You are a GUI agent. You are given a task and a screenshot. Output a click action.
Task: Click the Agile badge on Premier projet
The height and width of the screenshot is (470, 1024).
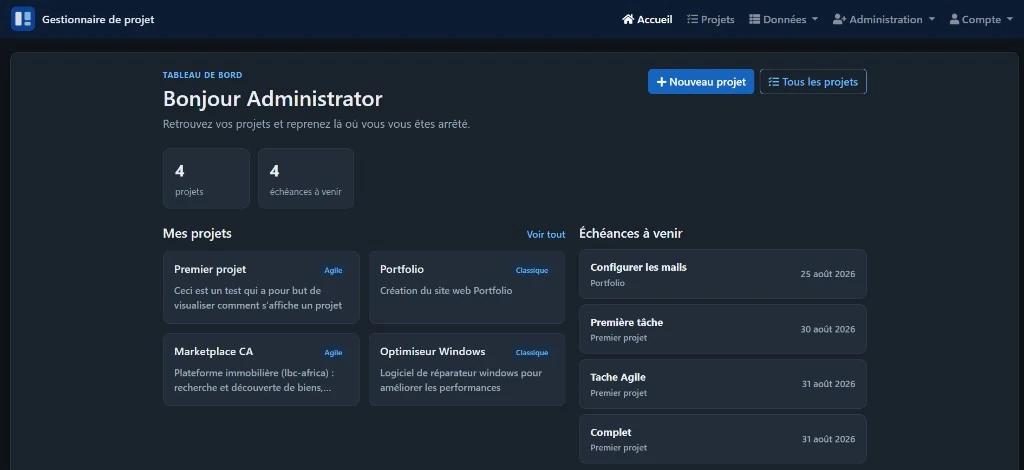point(333,270)
